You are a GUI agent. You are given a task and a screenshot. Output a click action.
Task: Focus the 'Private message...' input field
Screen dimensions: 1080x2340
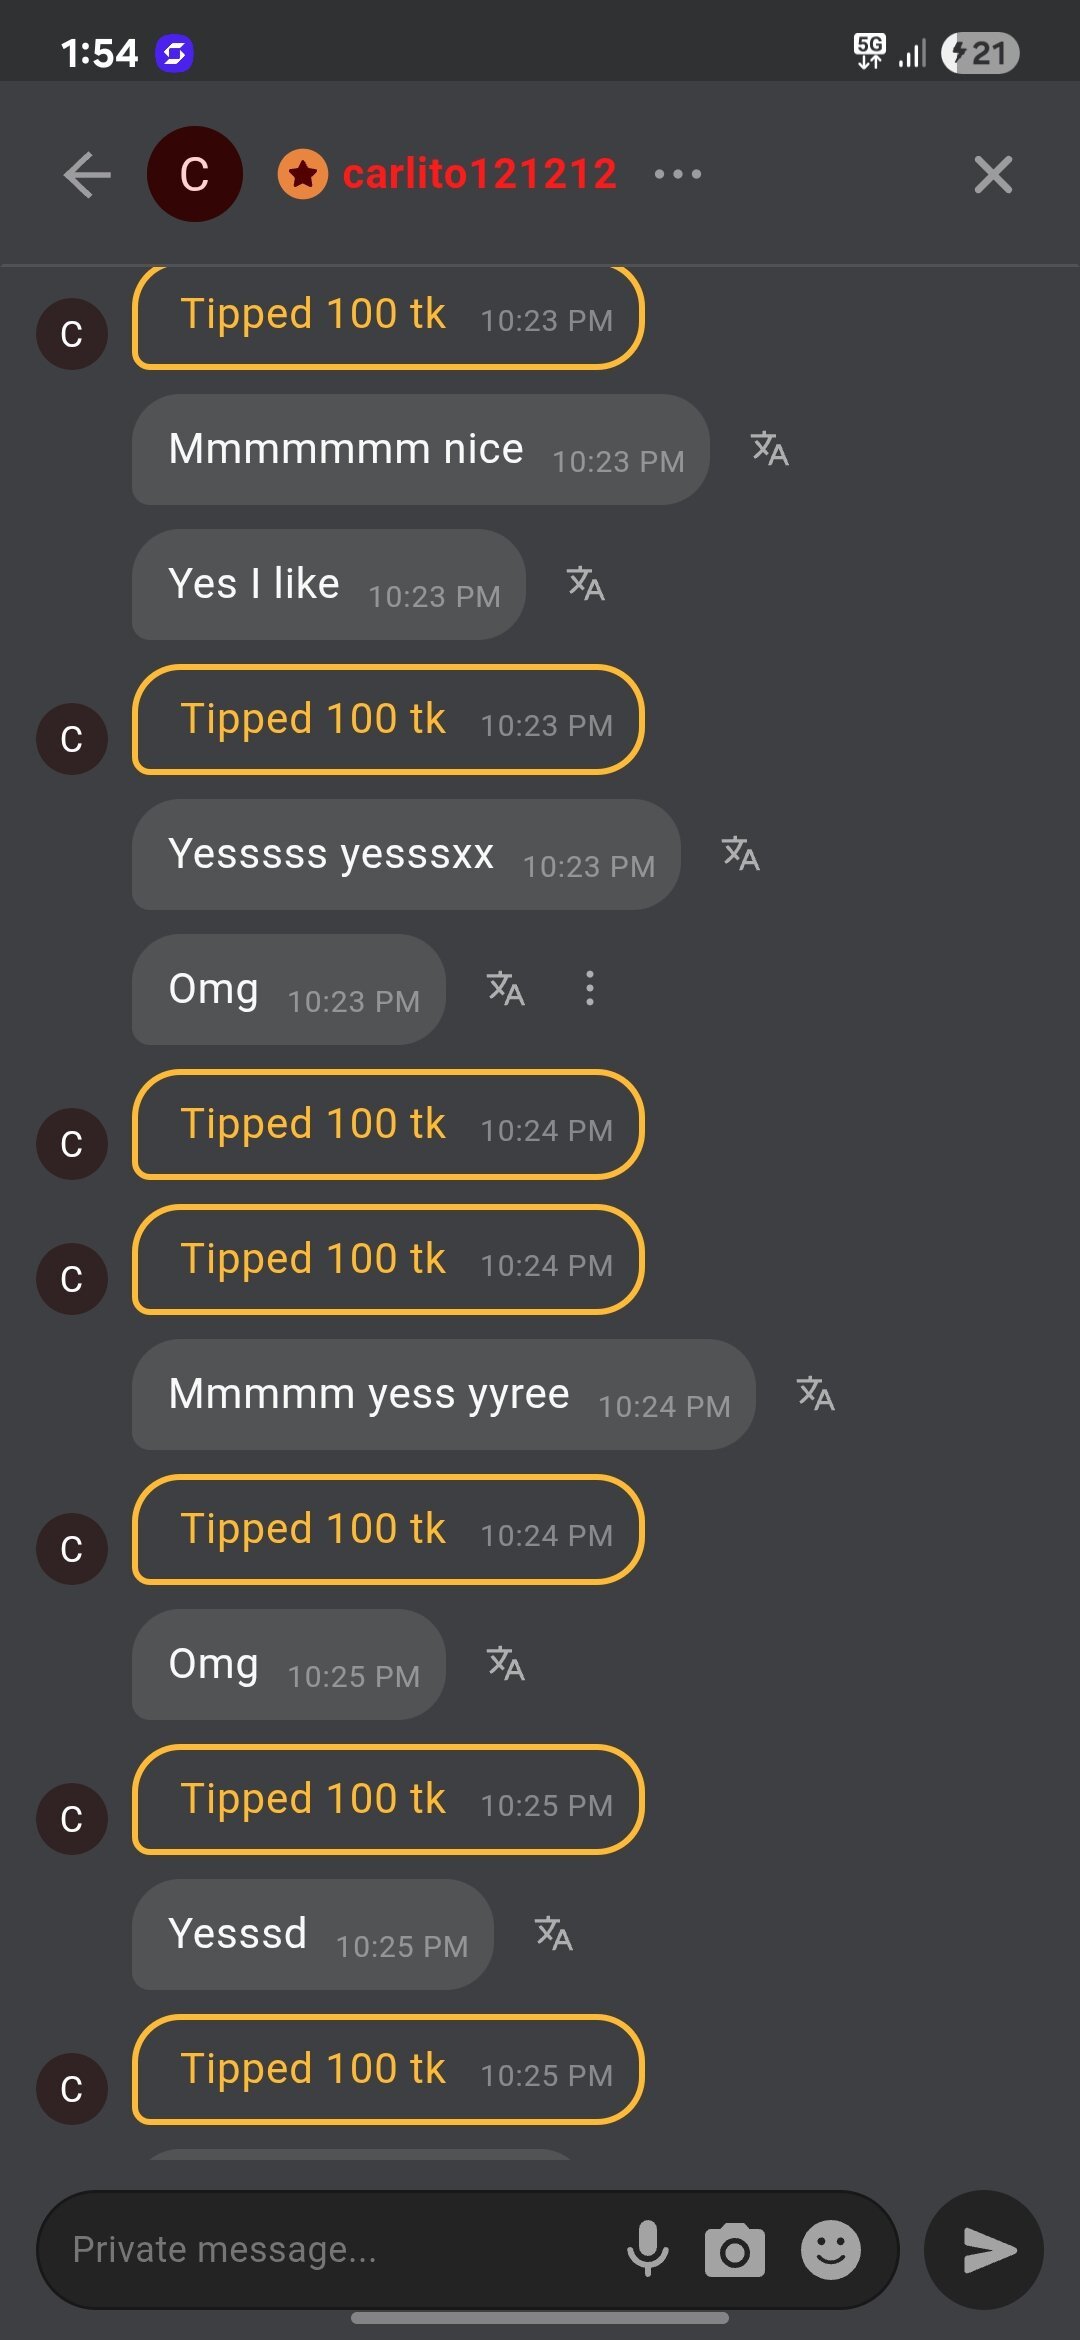click(330, 2250)
